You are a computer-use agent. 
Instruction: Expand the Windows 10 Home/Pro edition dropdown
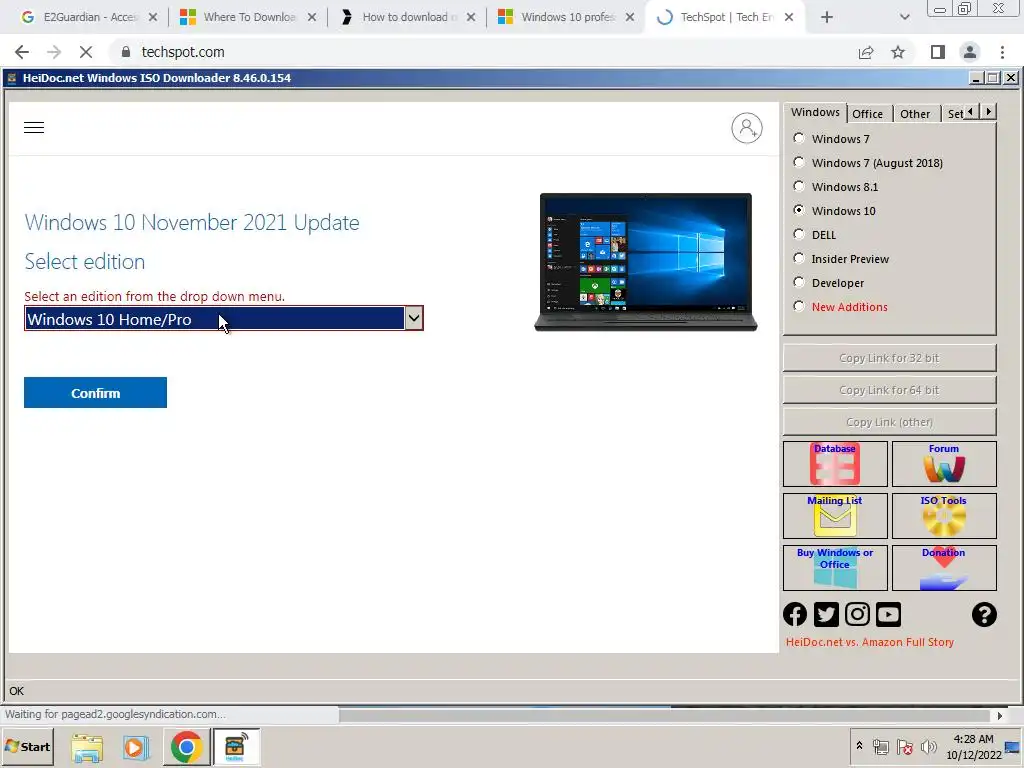click(x=414, y=318)
